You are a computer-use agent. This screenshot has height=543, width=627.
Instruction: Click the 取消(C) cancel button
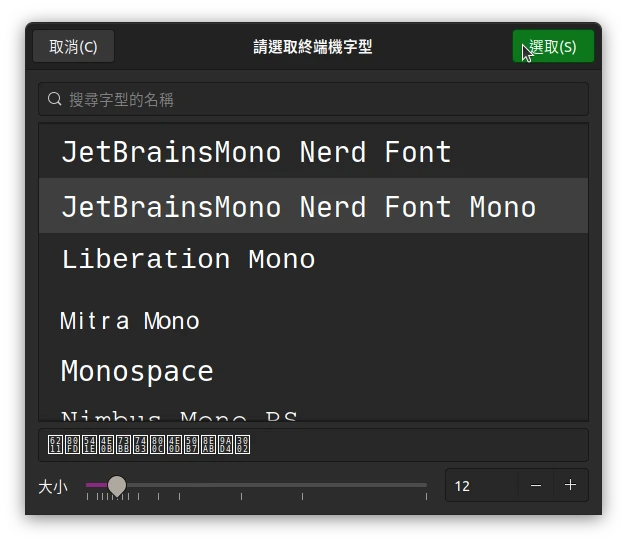(73, 47)
